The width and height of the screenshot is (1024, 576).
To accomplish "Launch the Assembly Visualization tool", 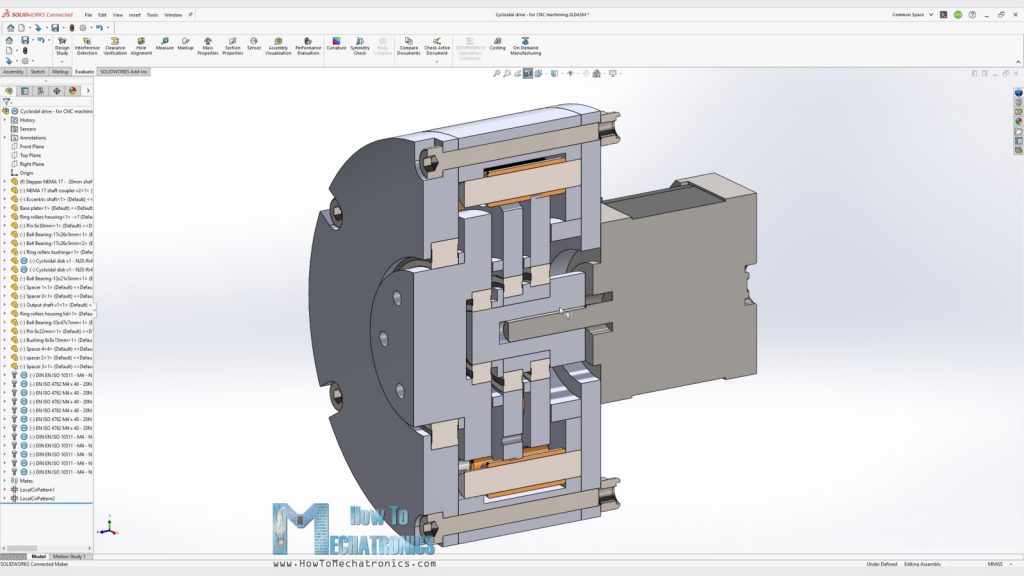I will pyautogui.click(x=277, y=45).
